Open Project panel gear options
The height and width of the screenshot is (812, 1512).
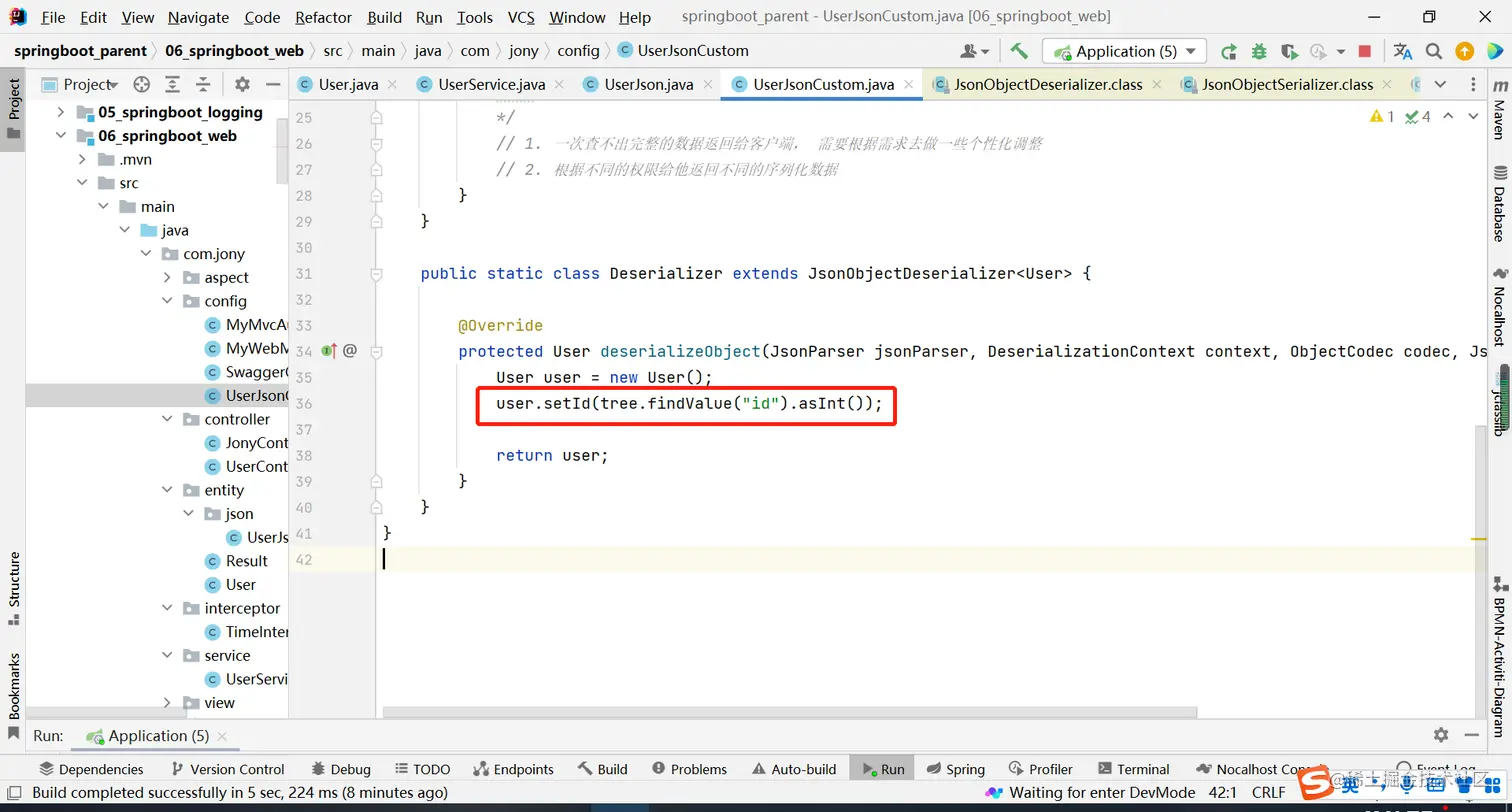pos(242,84)
